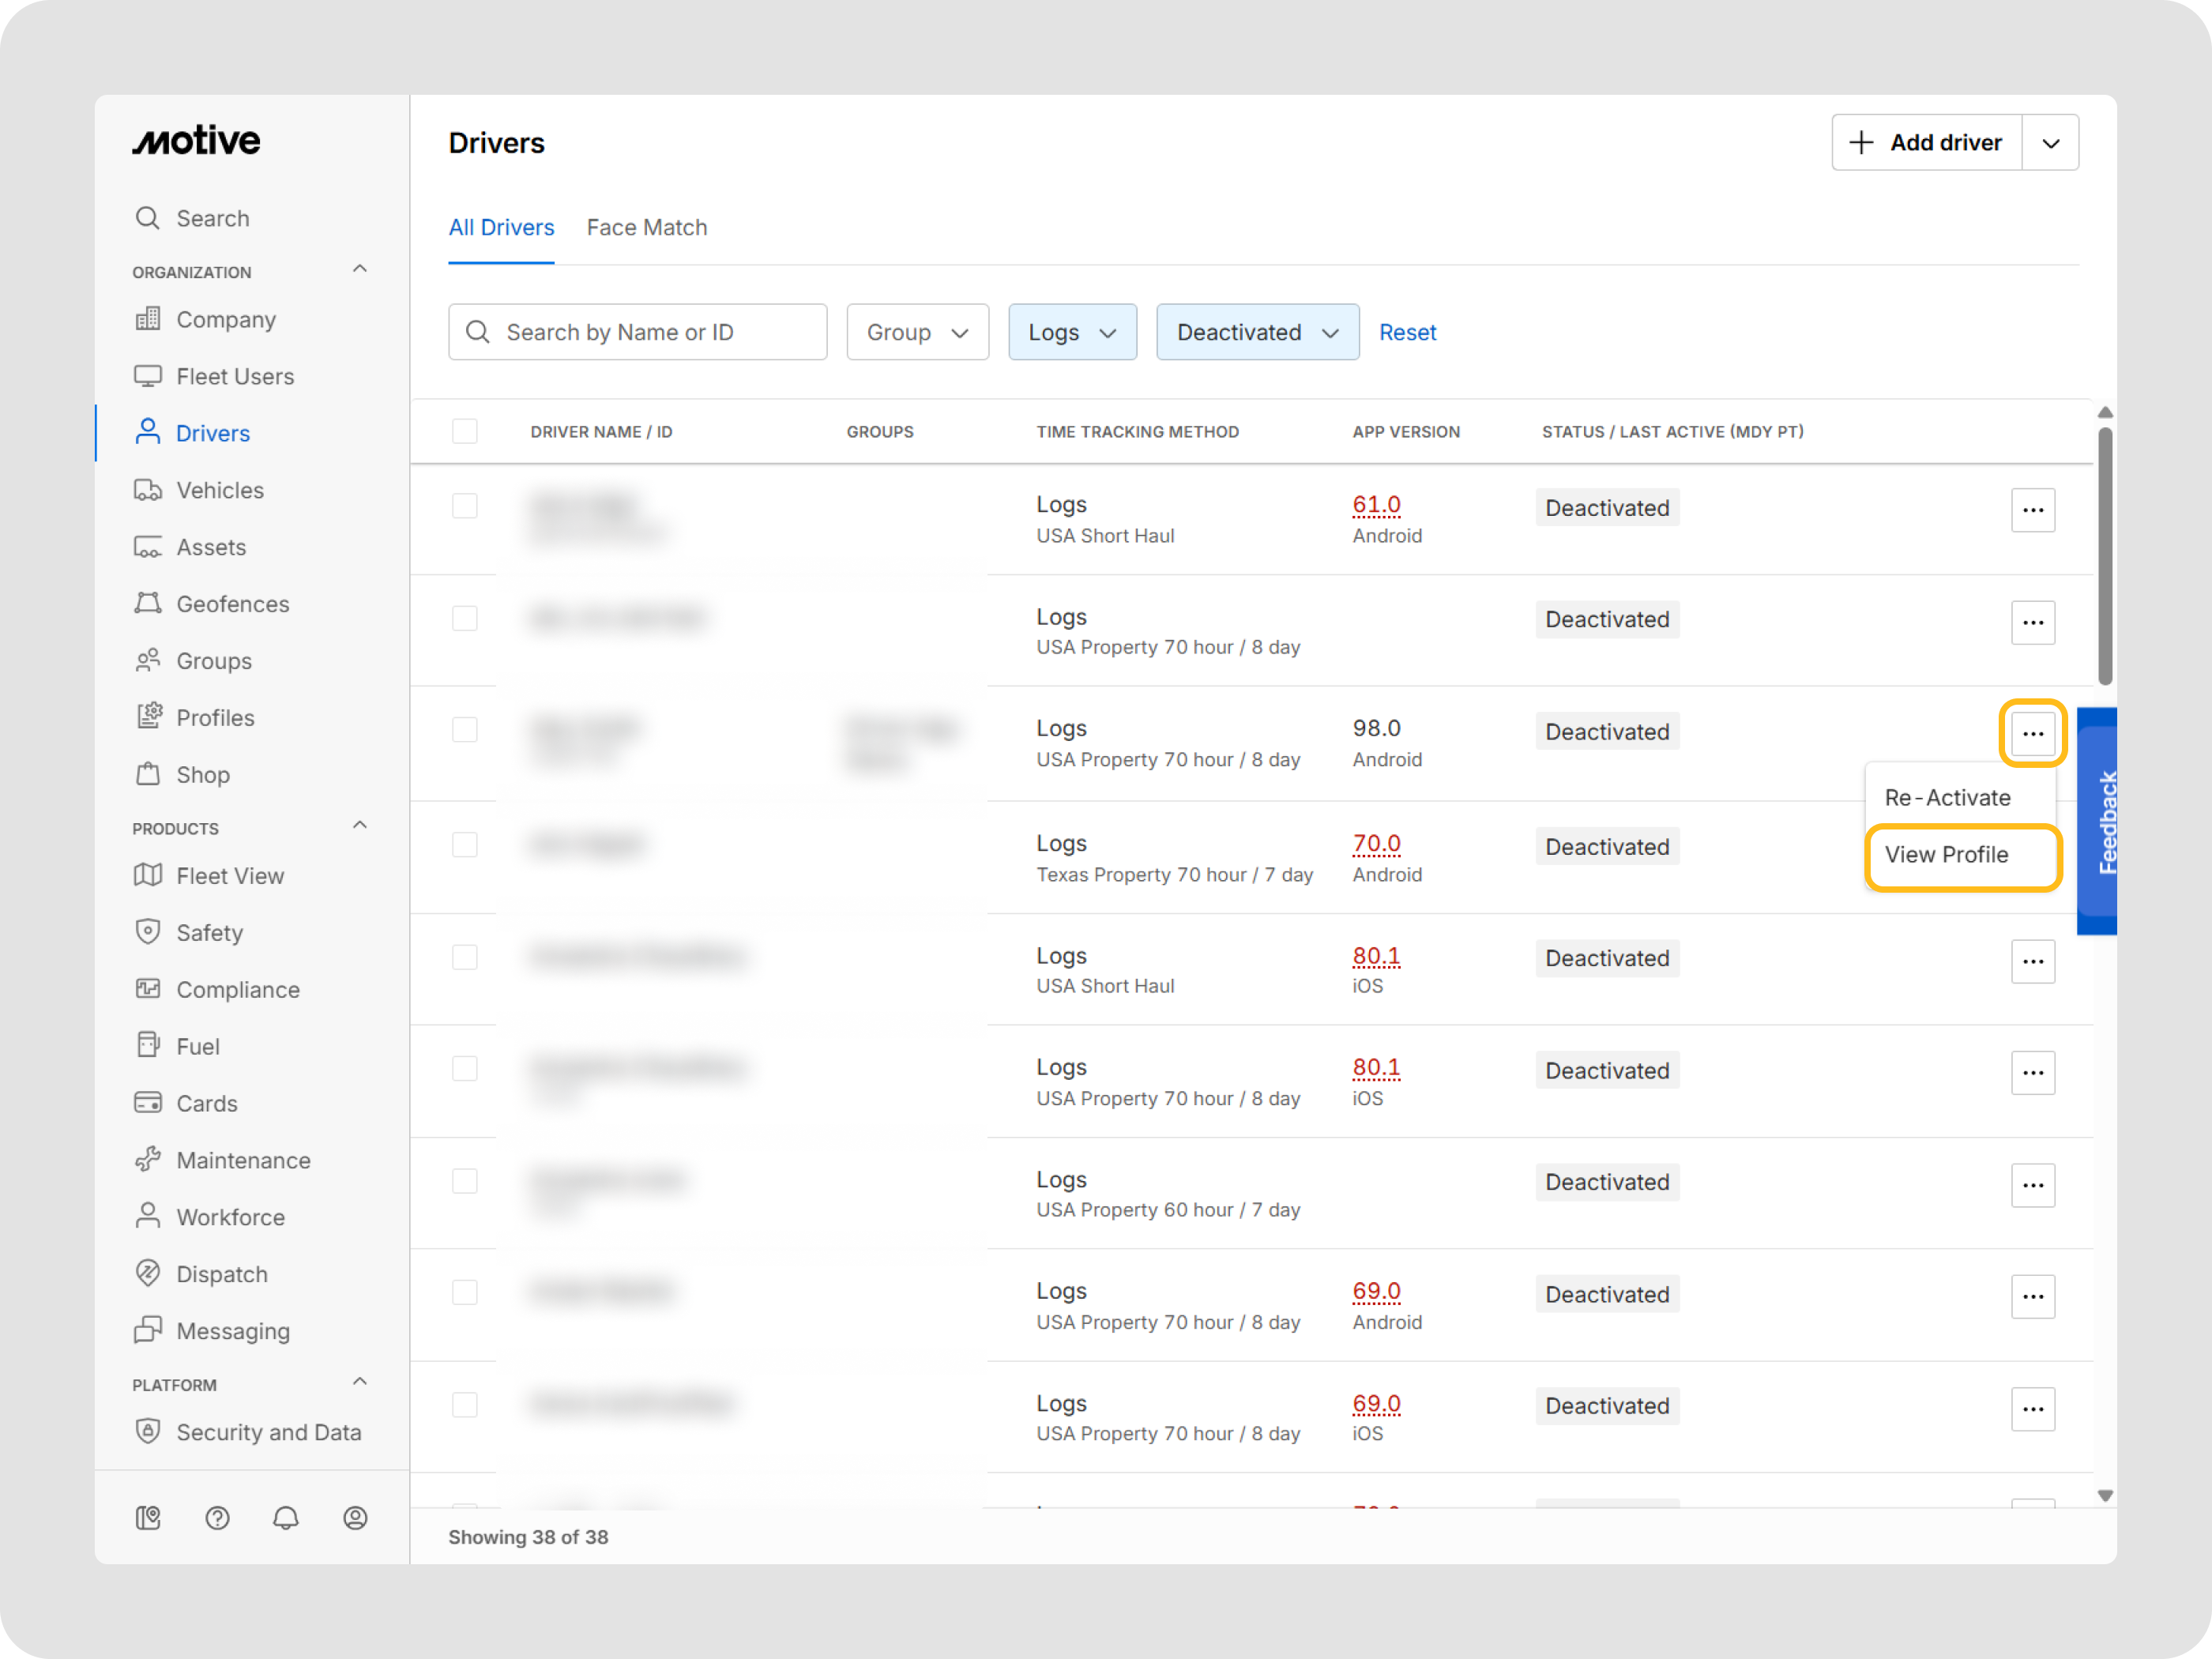Switch to the Face Match tab
The height and width of the screenshot is (1659, 2212).
tap(647, 228)
